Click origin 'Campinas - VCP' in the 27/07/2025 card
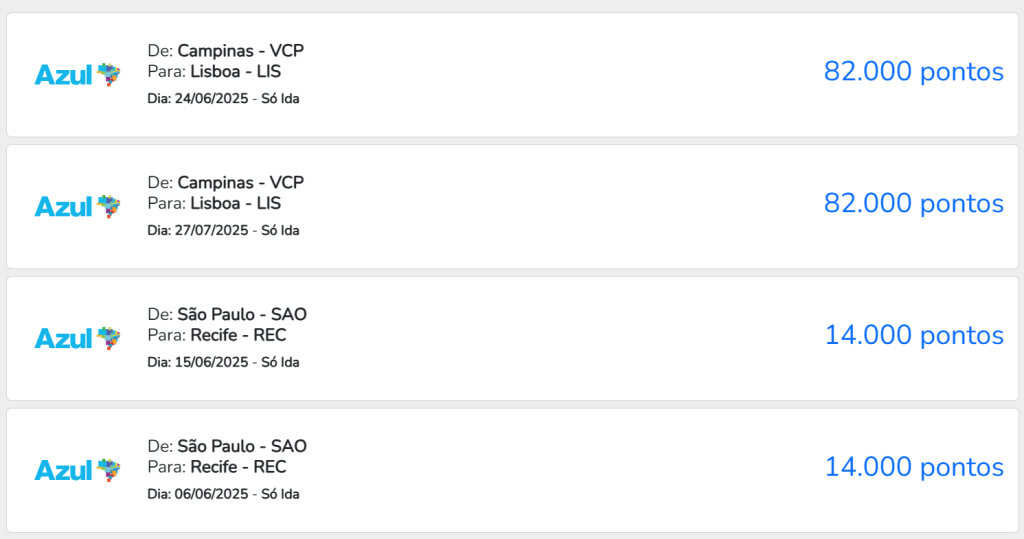 pyautogui.click(x=240, y=183)
